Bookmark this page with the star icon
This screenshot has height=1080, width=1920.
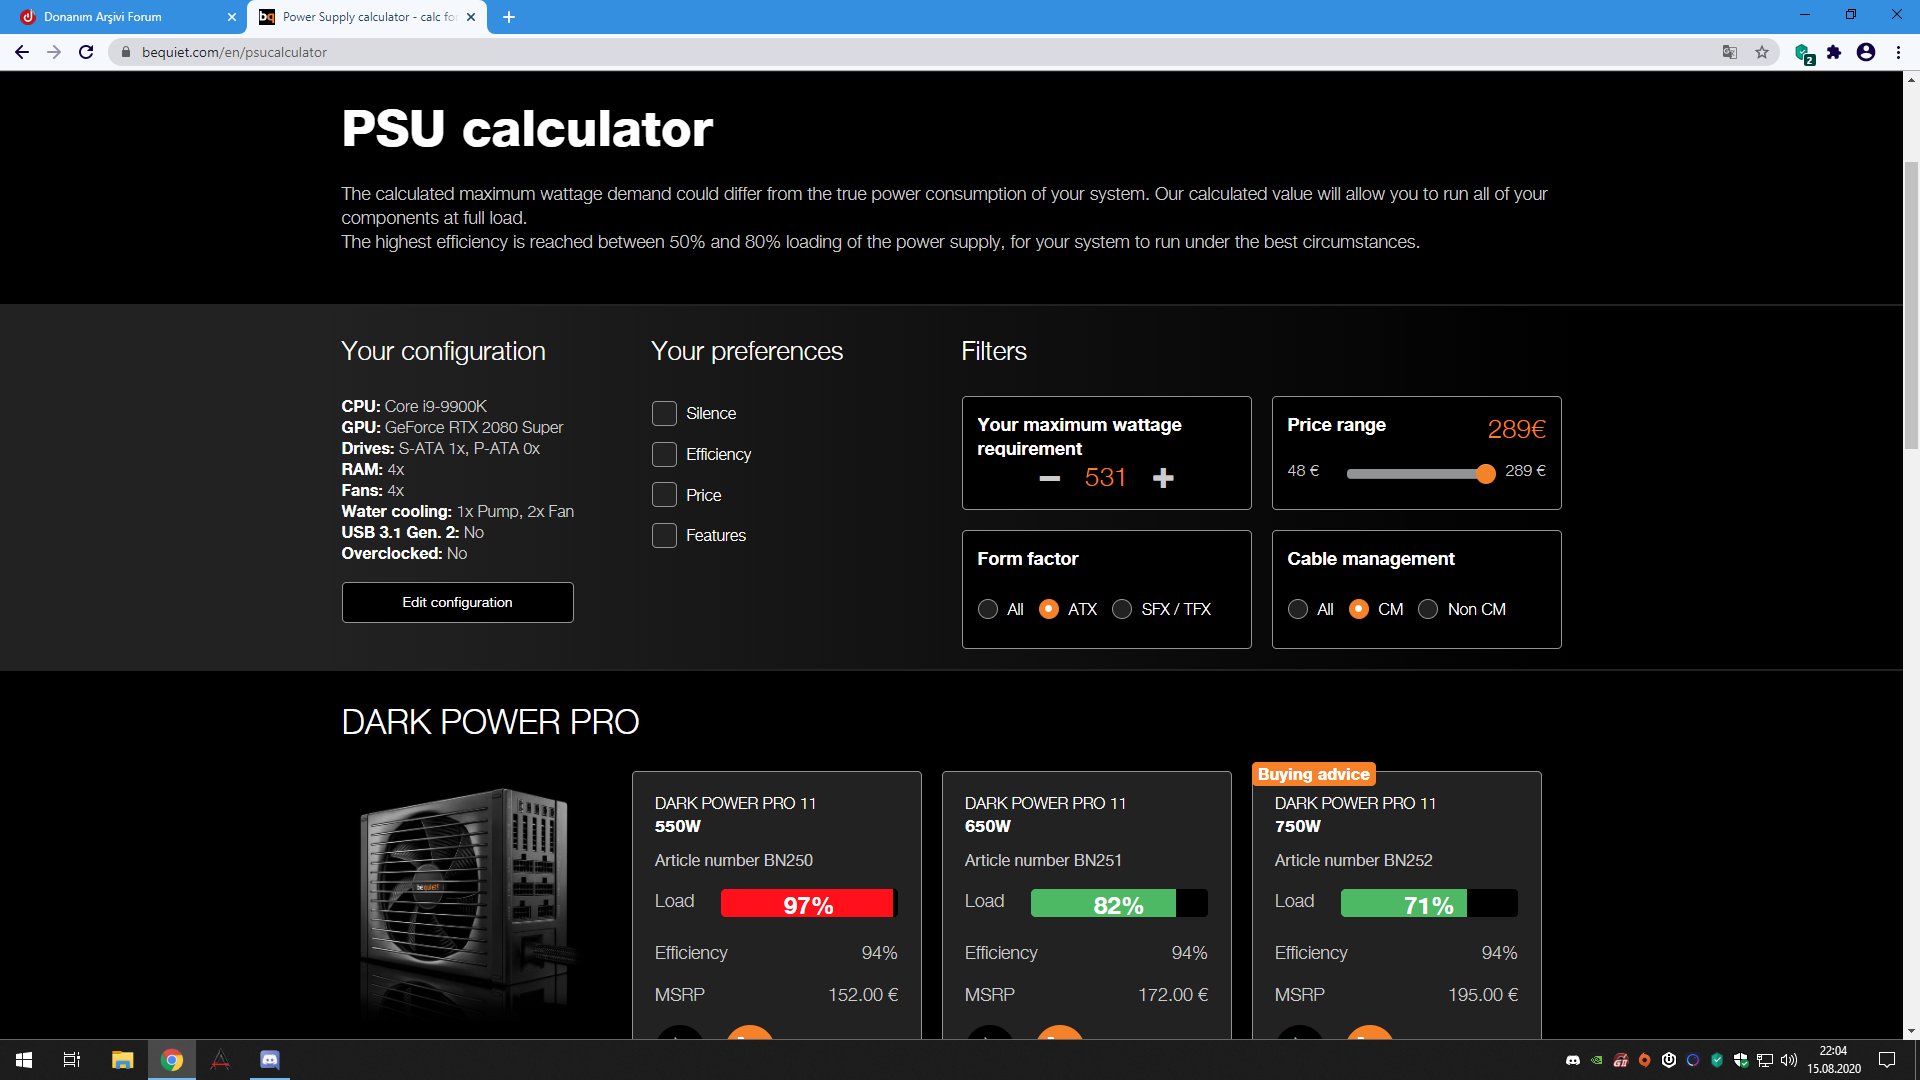click(1762, 52)
